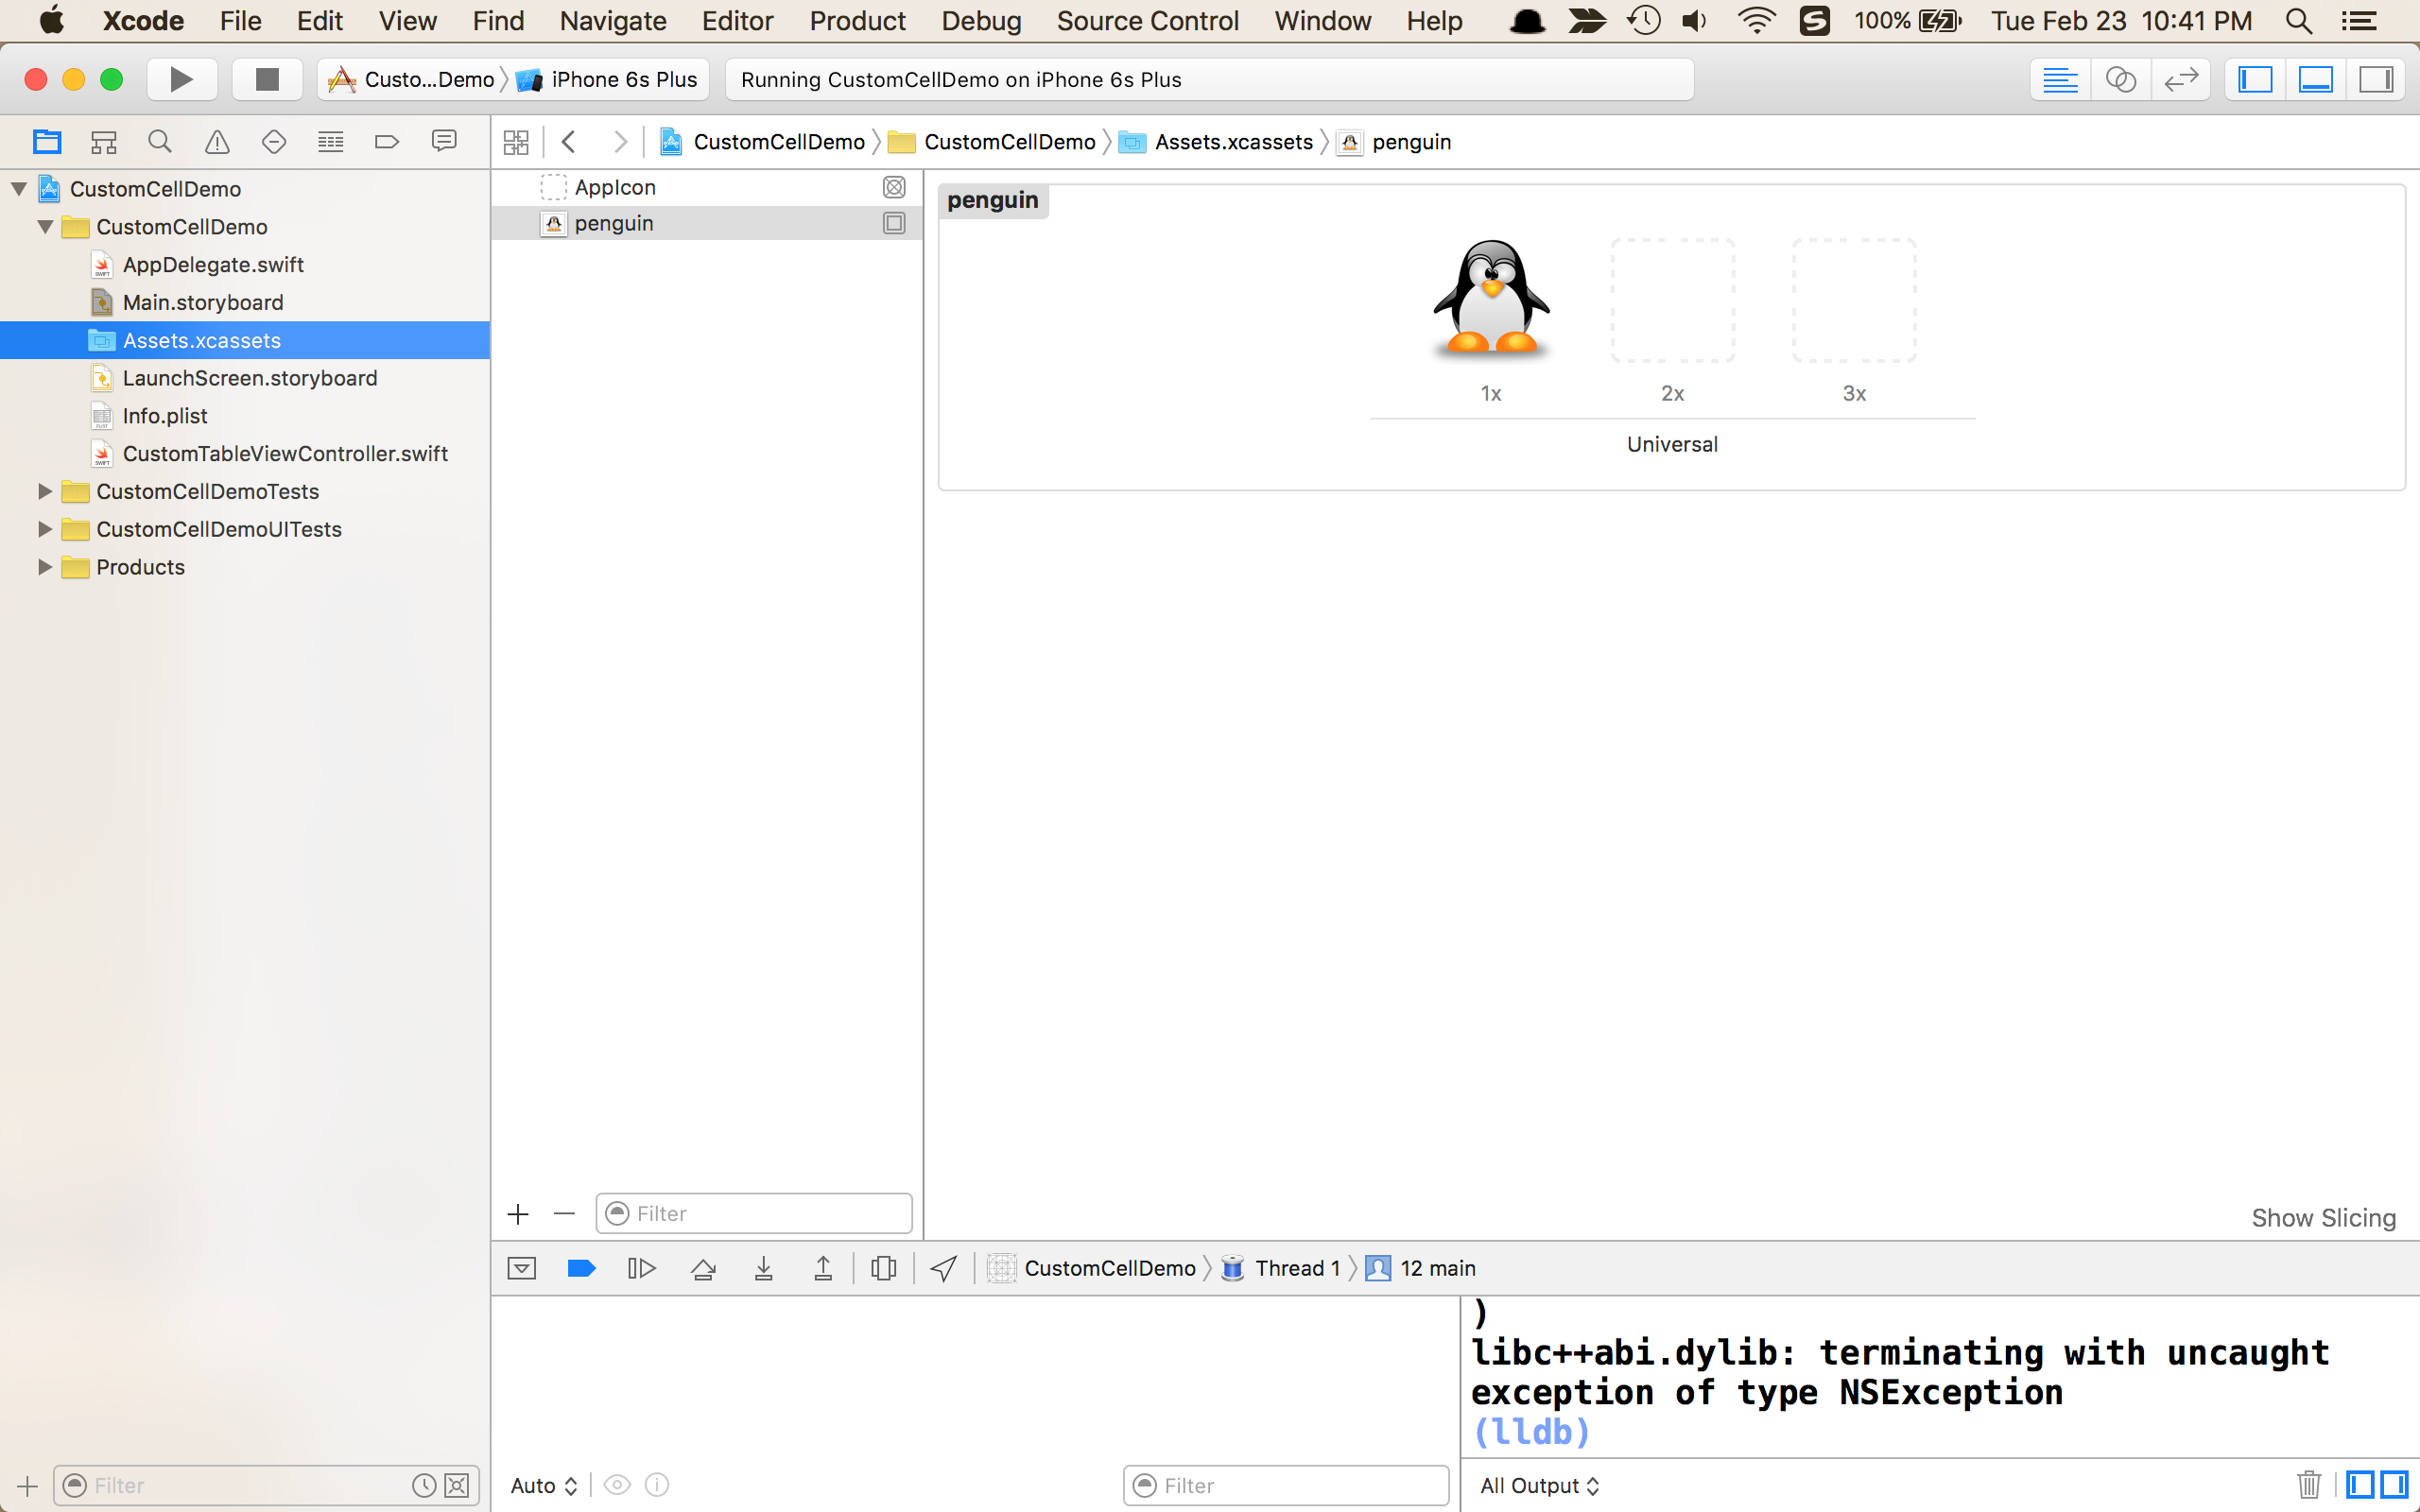2420x1512 pixels.
Task: Open the Product menu
Action: click(x=857, y=21)
